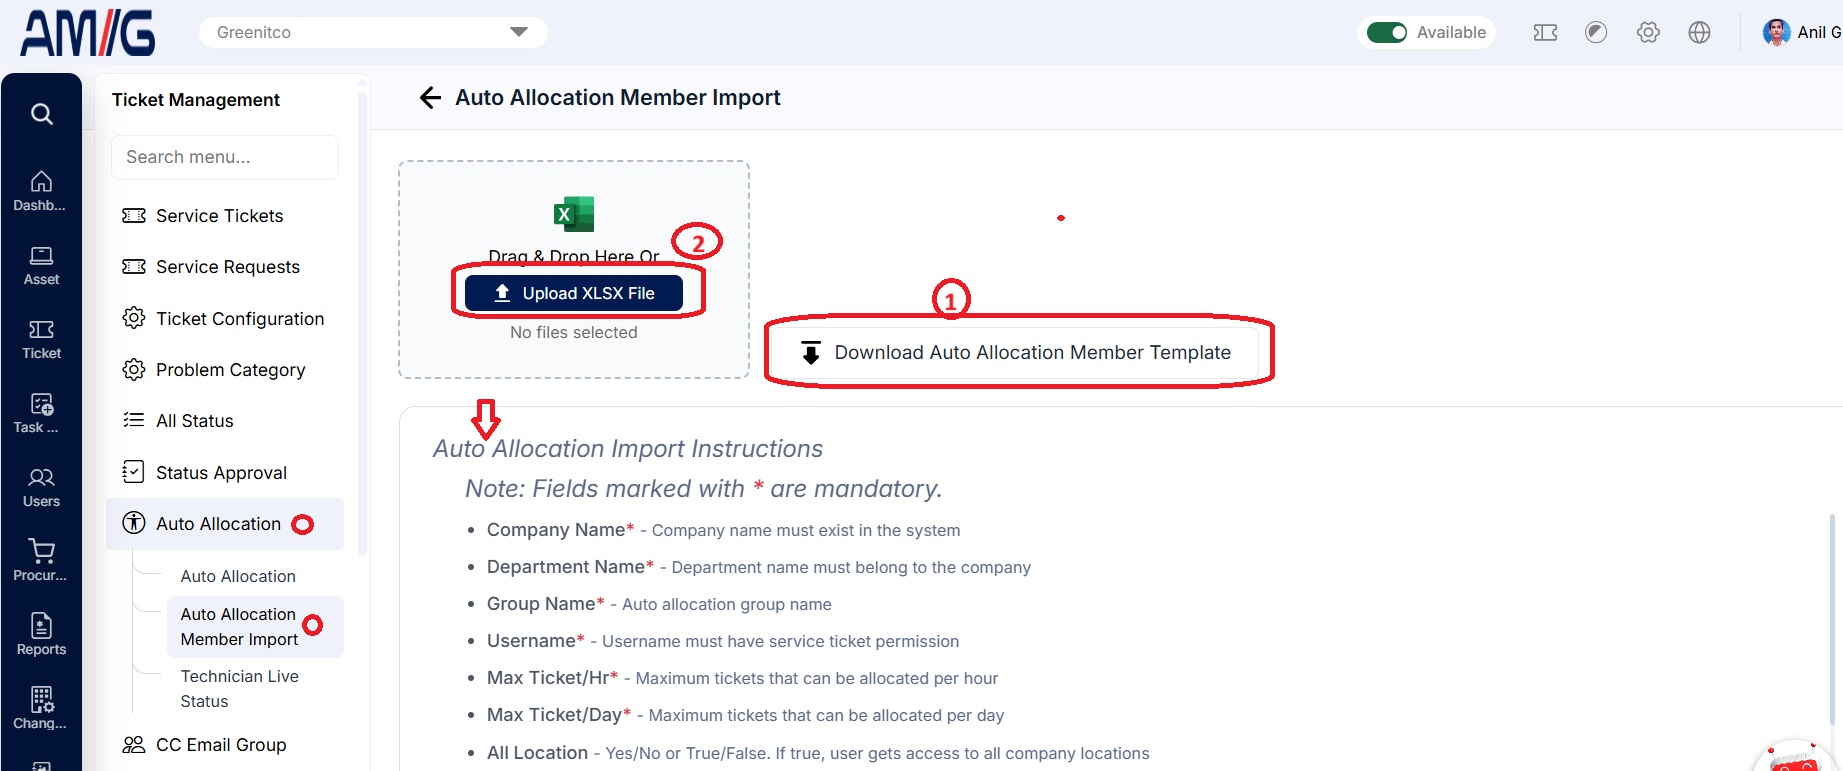Go to Dashboard in left rail

[x=41, y=191]
